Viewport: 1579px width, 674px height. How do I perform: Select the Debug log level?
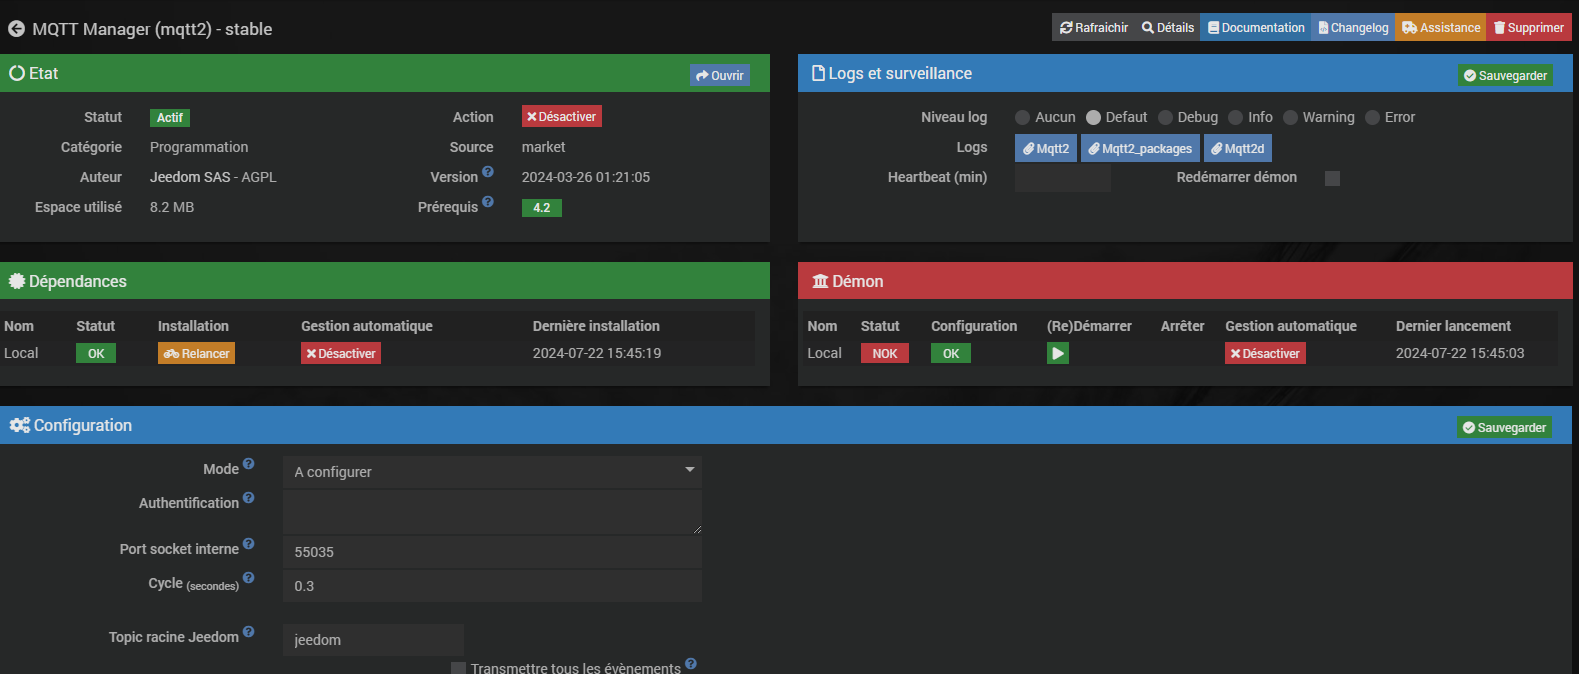point(1165,118)
